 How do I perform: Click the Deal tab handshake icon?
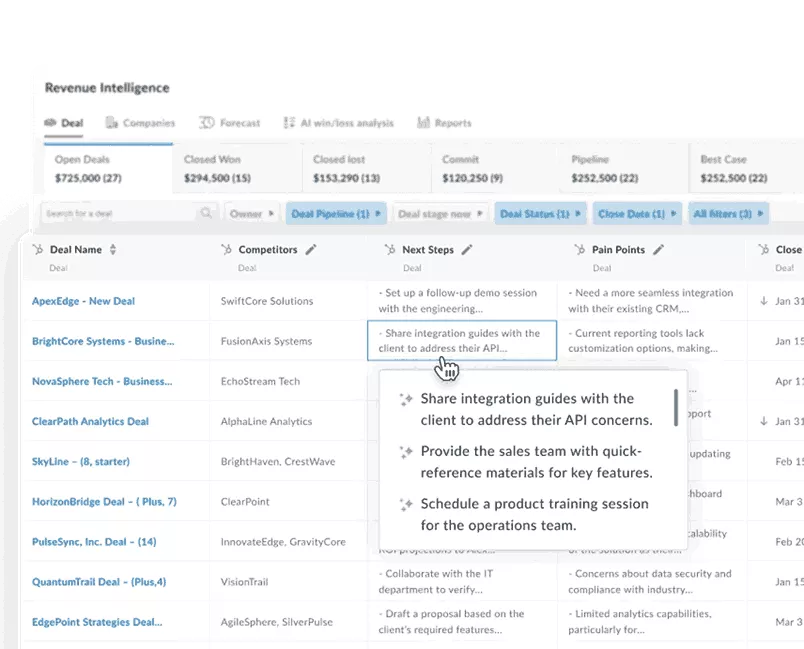pos(50,123)
